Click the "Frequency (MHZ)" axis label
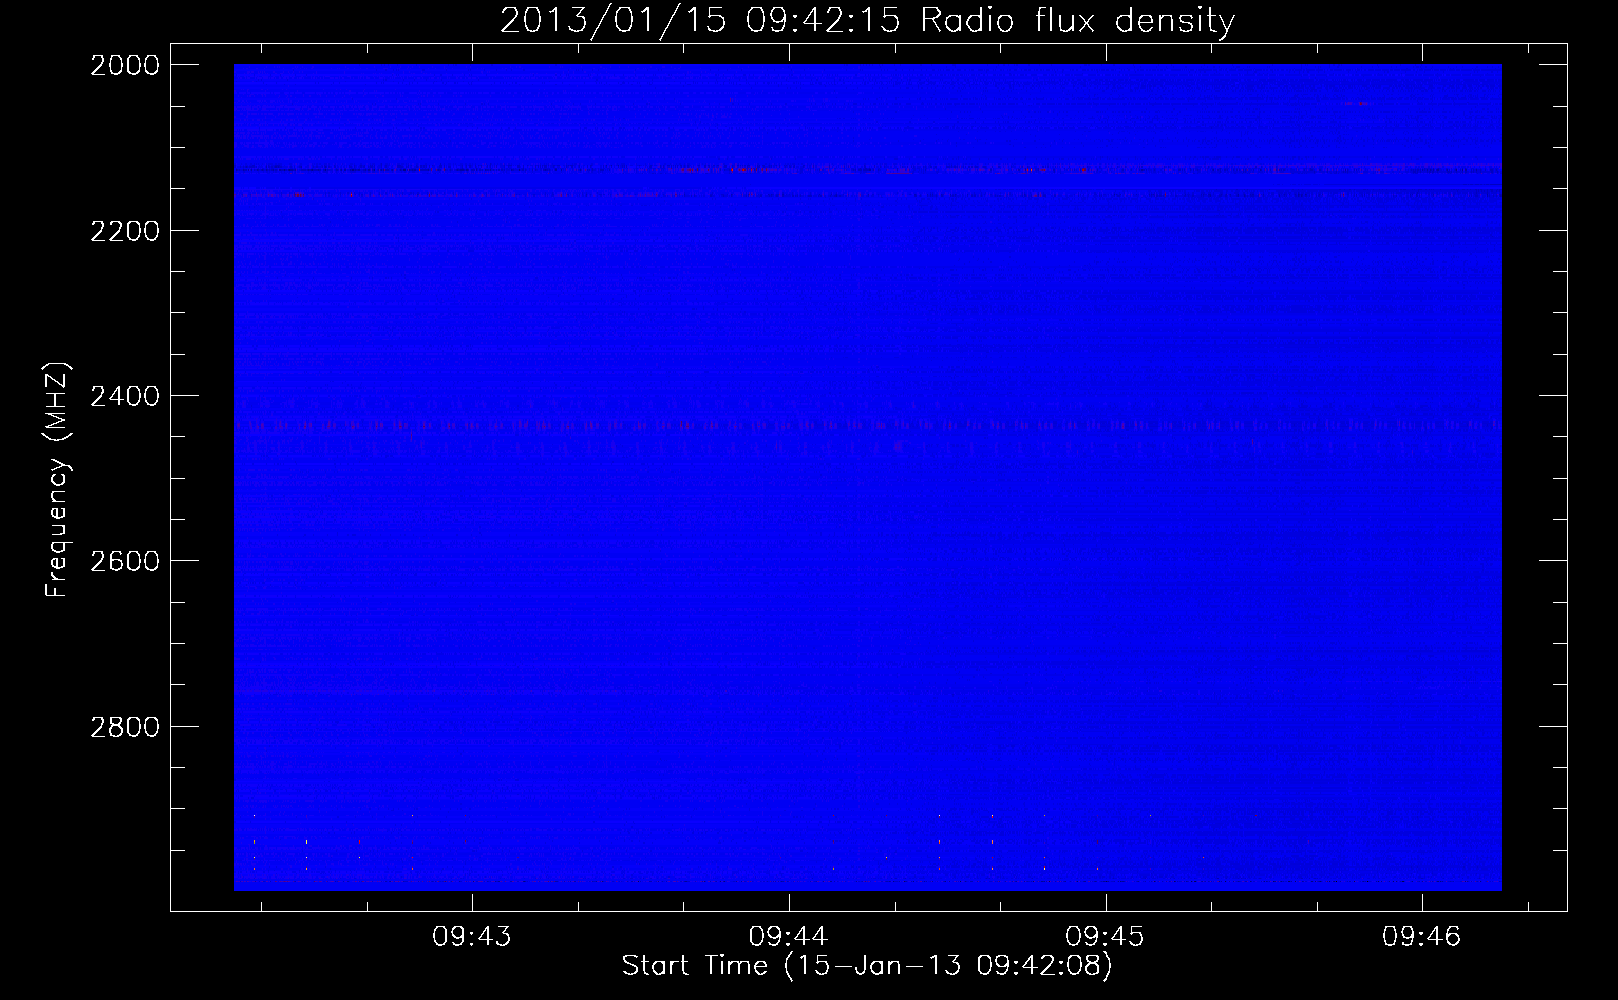 click(58, 480)
